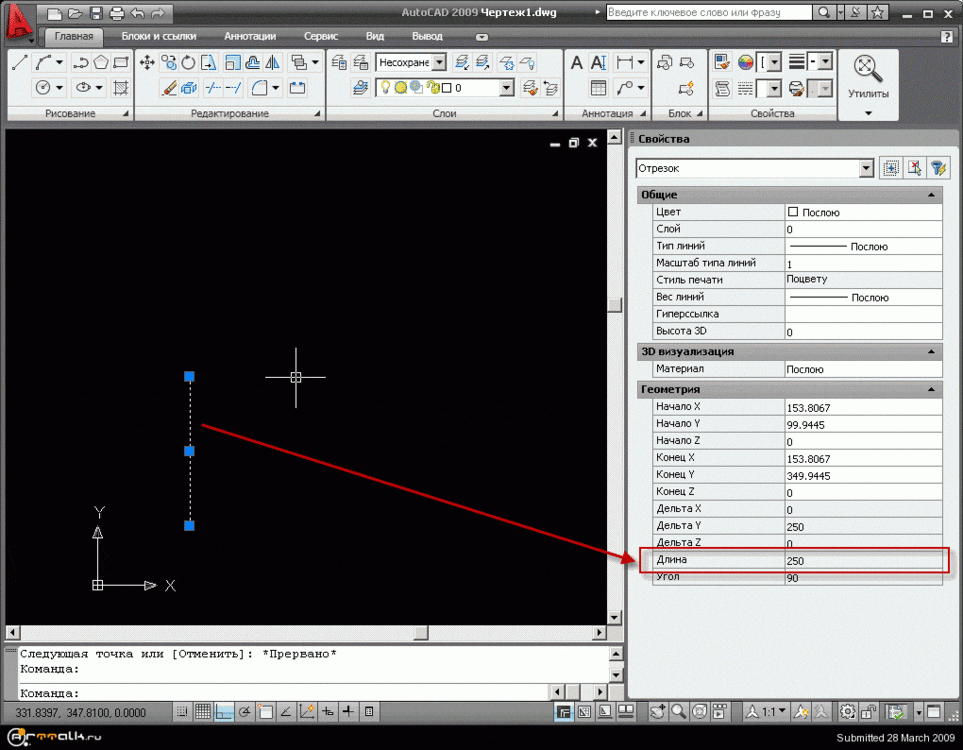Click the Quick Select filter icon
963x750 pixels.
938,169
